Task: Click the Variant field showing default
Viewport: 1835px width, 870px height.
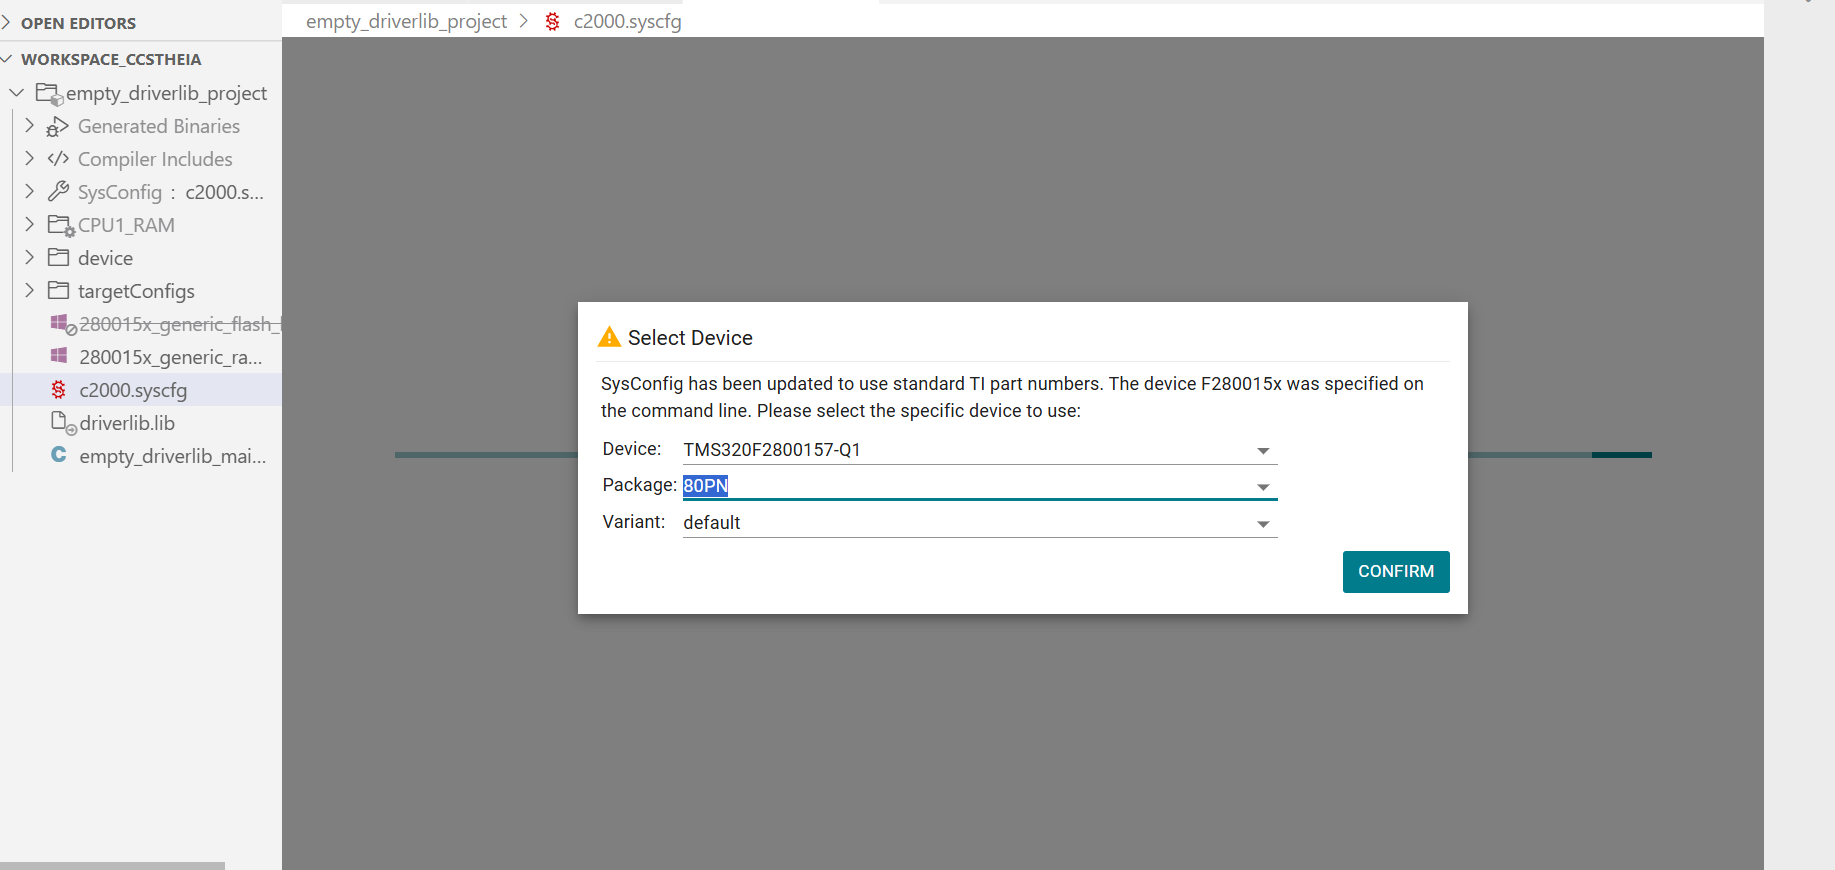Action: tap(980, 523)
